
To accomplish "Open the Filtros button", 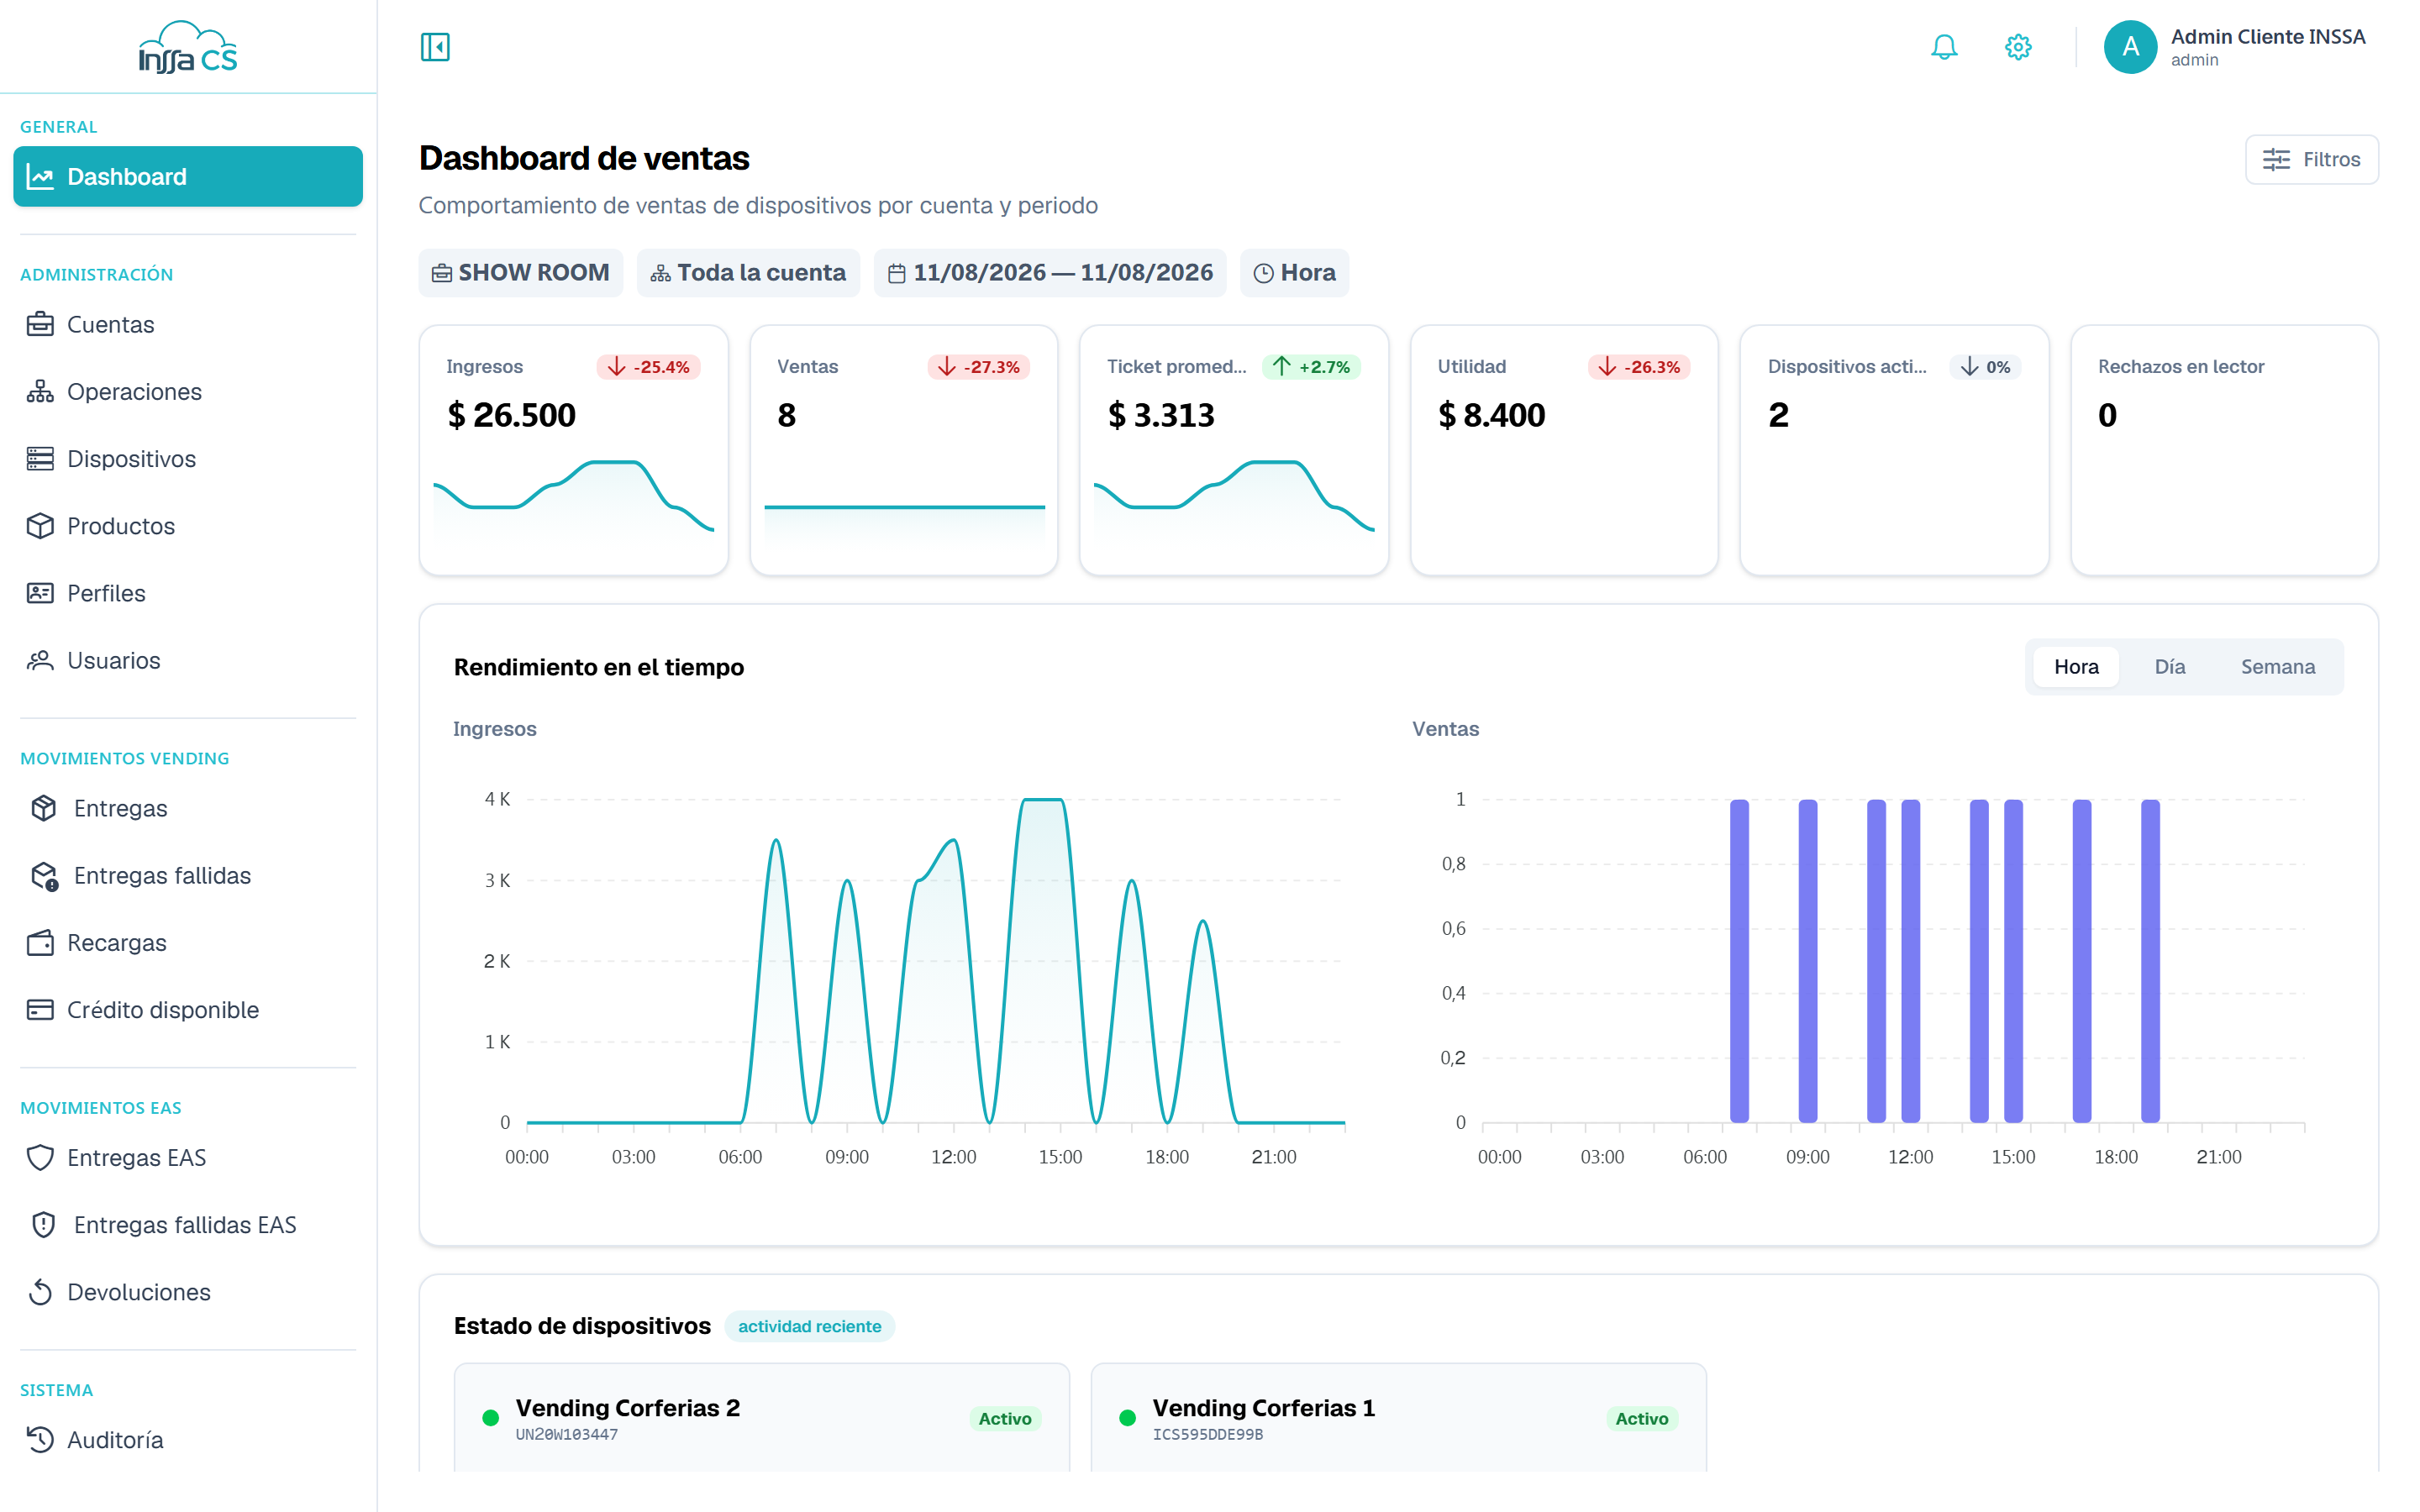I will tap(2312, 160).
